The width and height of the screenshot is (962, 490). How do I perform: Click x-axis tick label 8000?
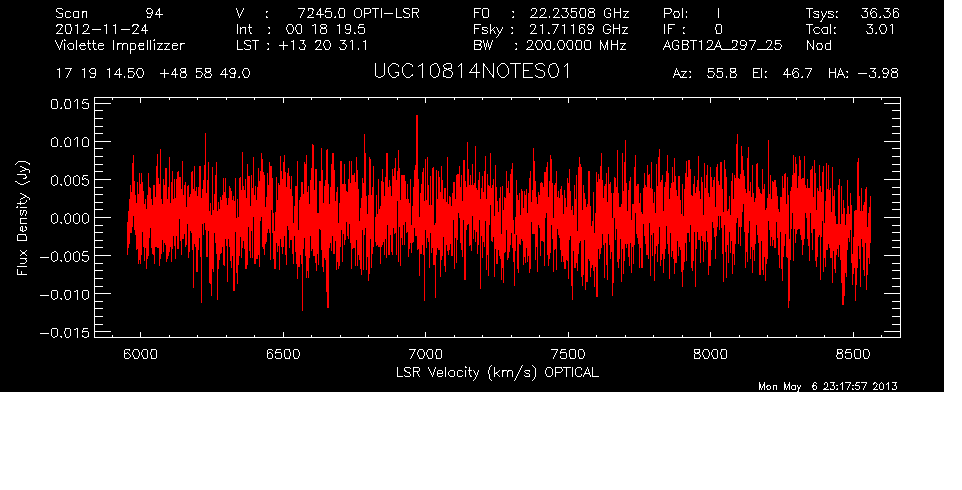pyautogui.click(x=710, y=354)
